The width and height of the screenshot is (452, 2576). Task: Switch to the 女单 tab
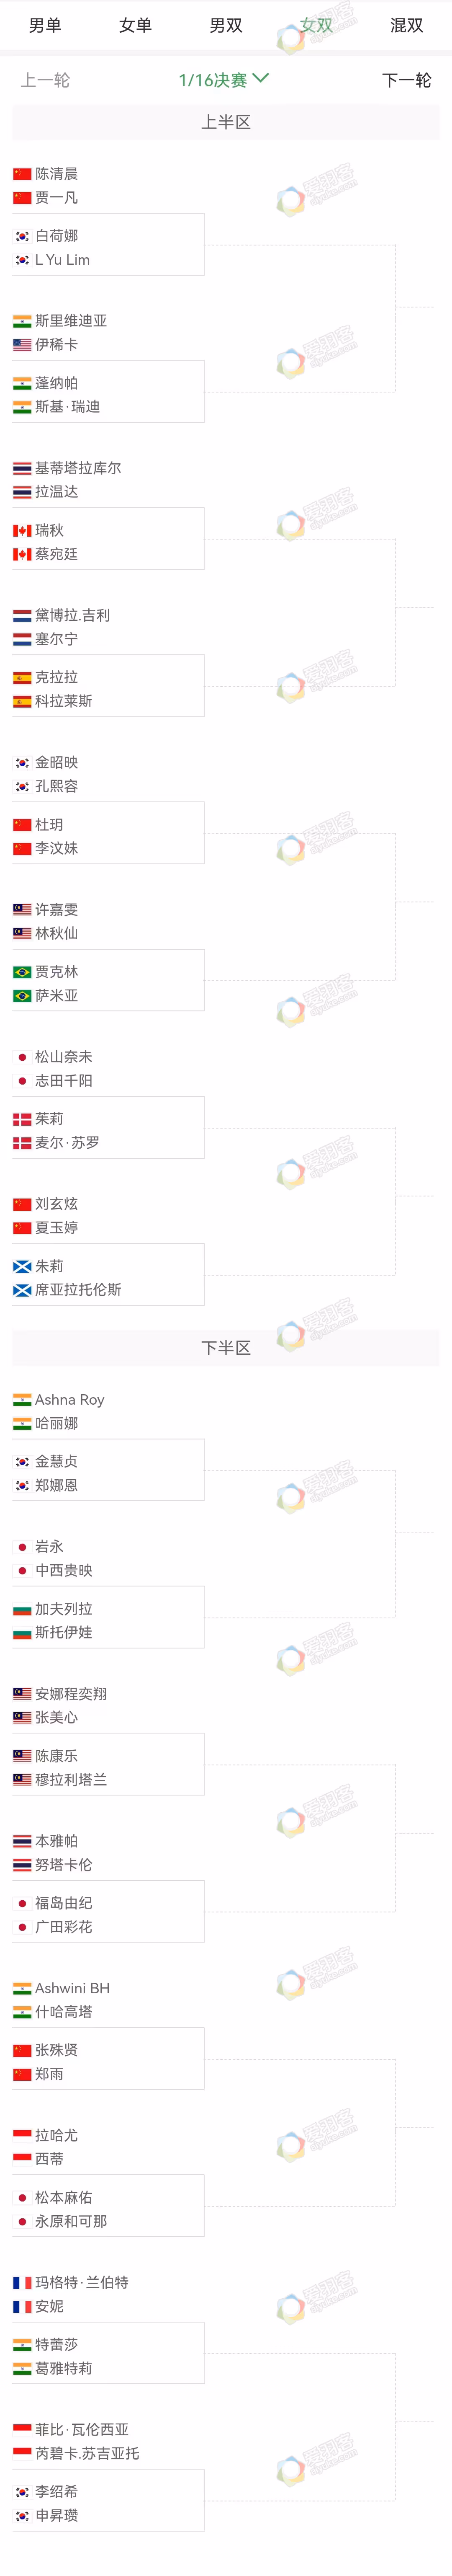[x=135, y=25]
